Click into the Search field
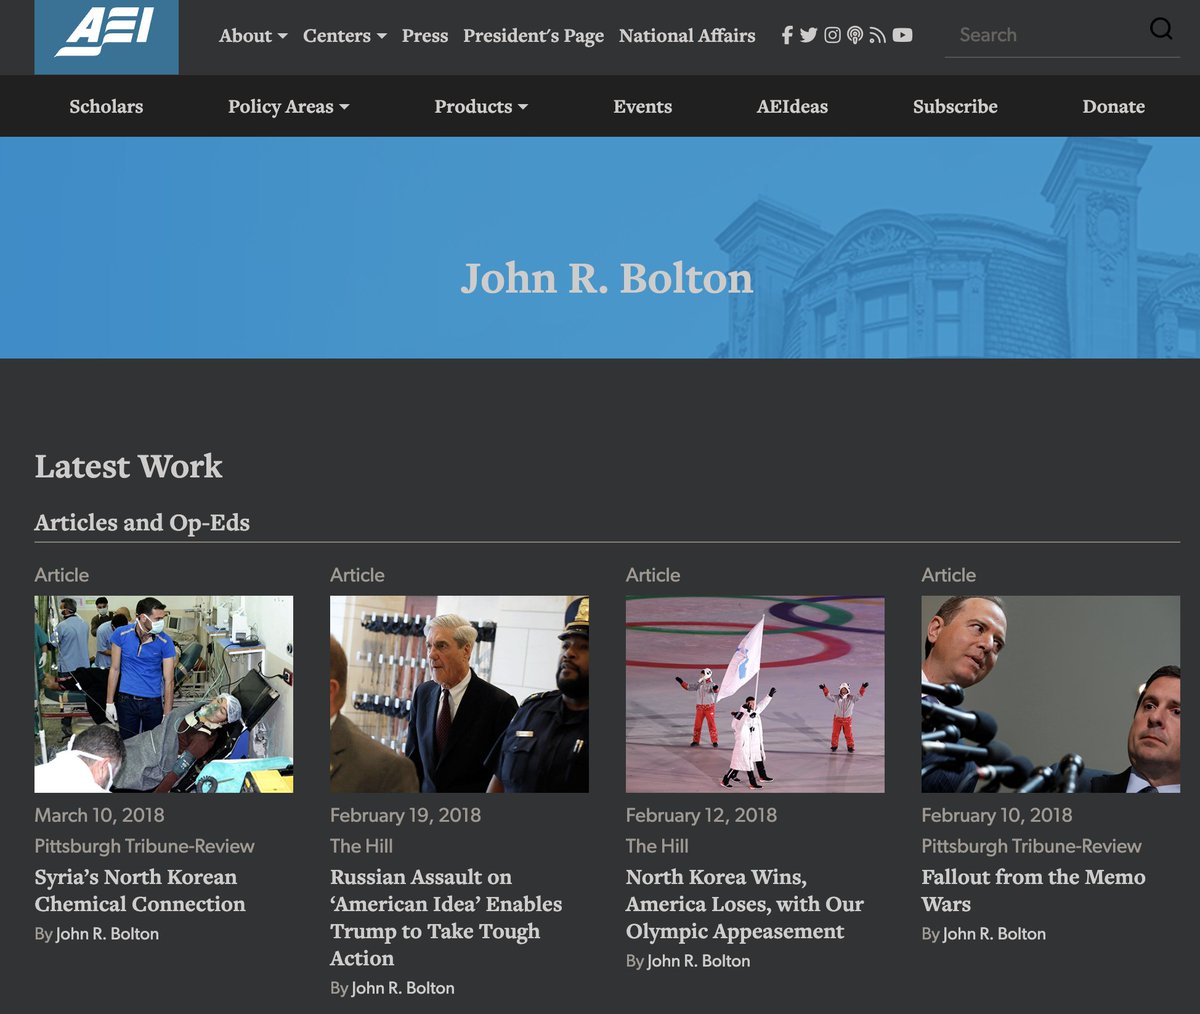Viewport: 1200px width, 1014px height. click(x=1045, y=35)
